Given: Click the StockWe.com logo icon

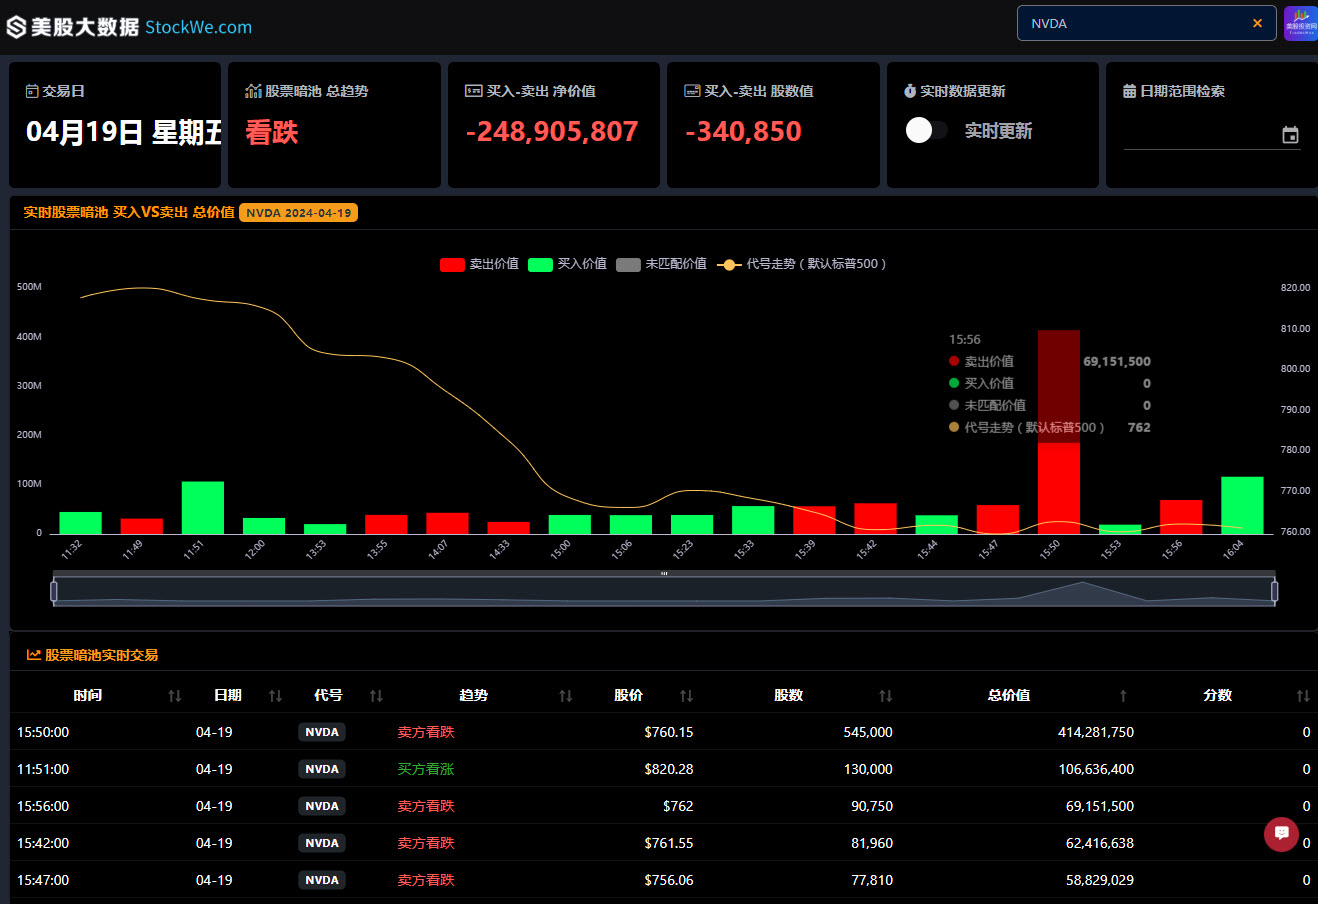Looking at the screenshot, I should pyautogui.click(x=16, y=27).
